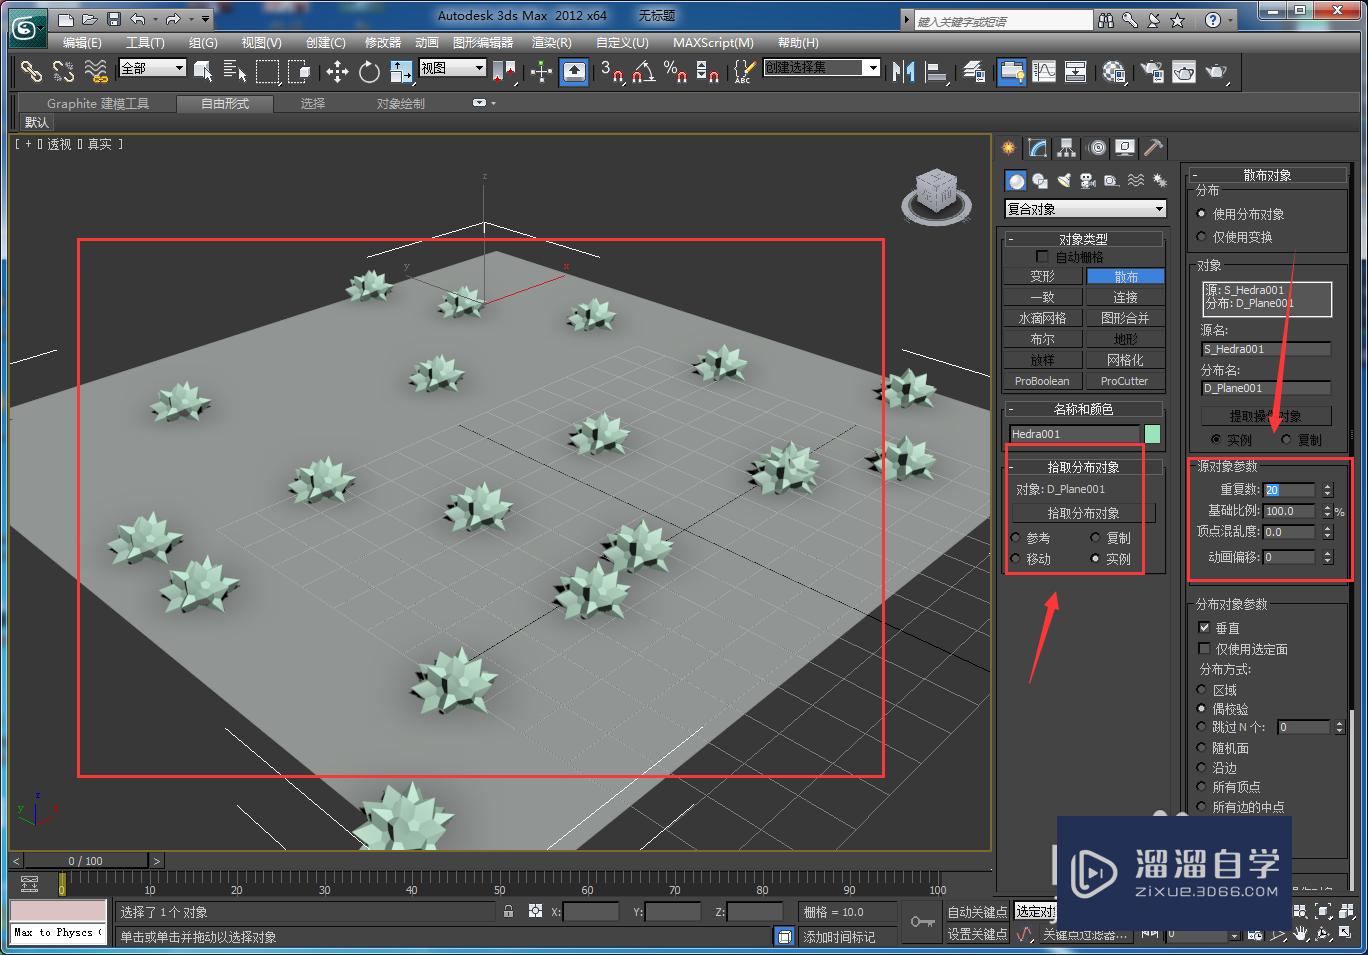The width and height of the screenshot is (1368, 955).
Task: Open the object color swatch beside Hedra001
Action: tap(1152, 434)
